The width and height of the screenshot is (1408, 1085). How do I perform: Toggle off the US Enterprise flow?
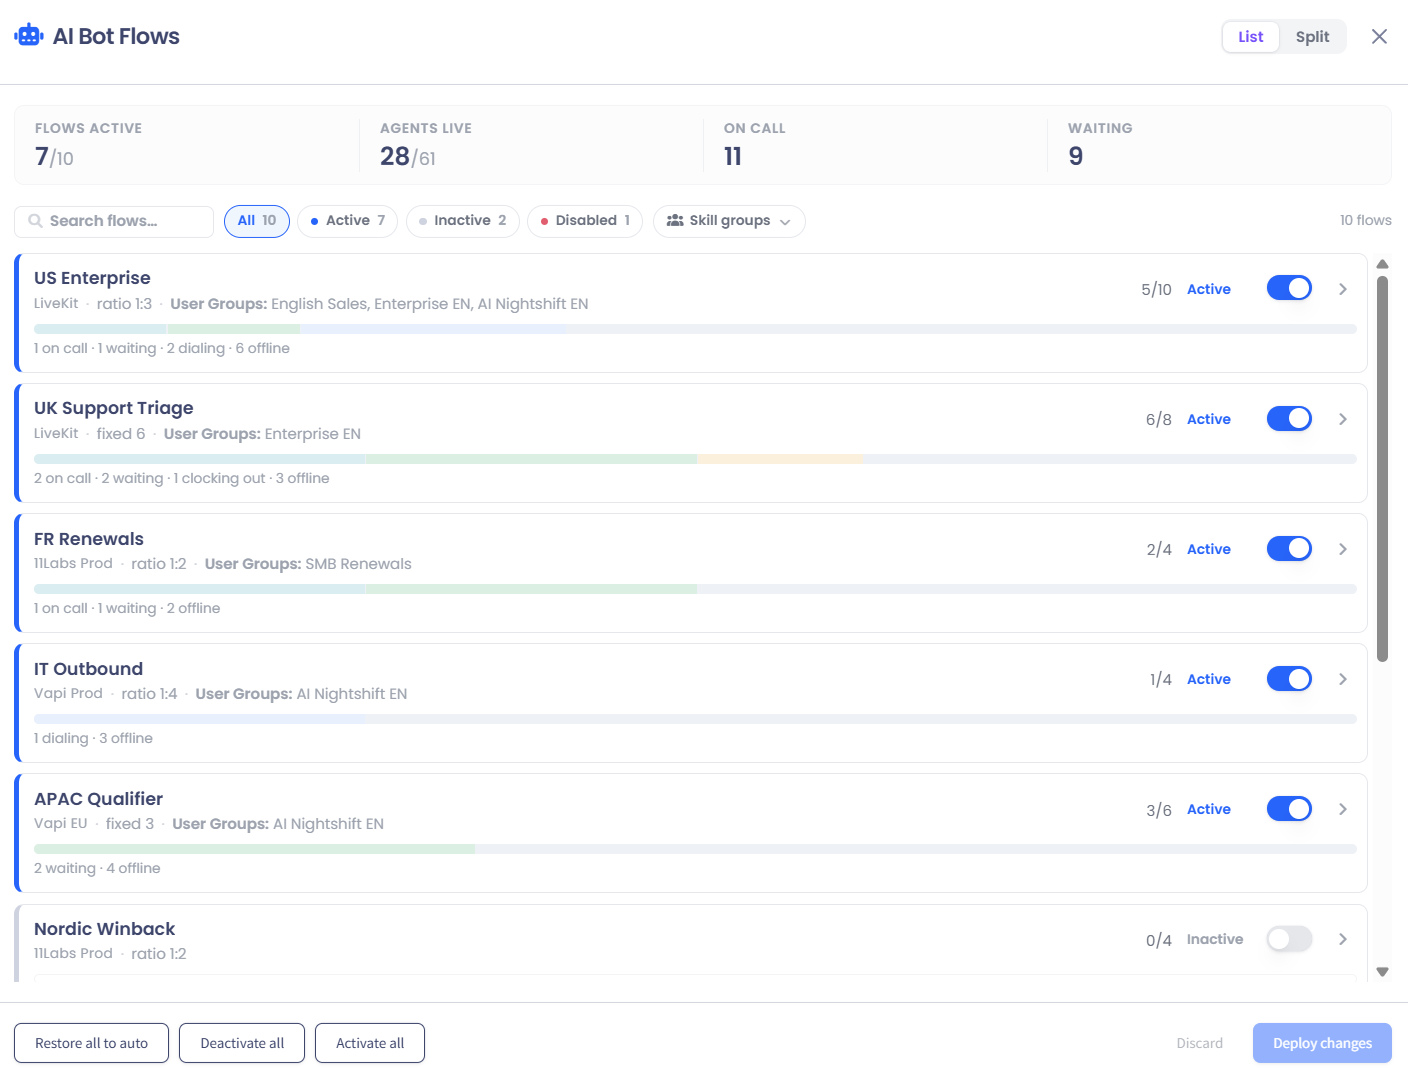tap(1289, 288)
